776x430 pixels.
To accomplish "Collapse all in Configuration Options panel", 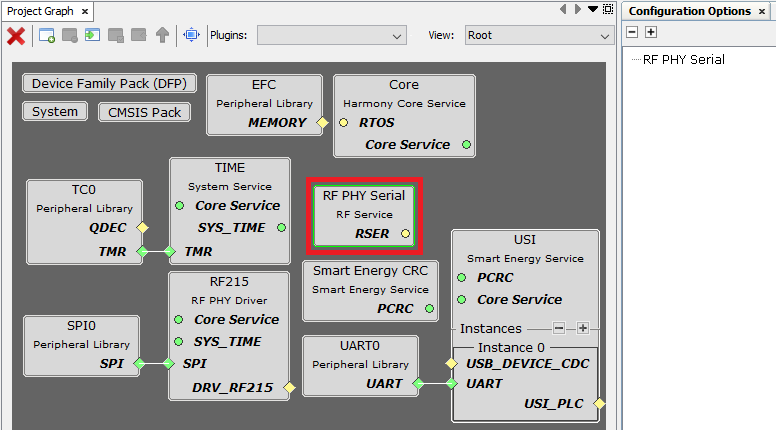I will [633, 32].
